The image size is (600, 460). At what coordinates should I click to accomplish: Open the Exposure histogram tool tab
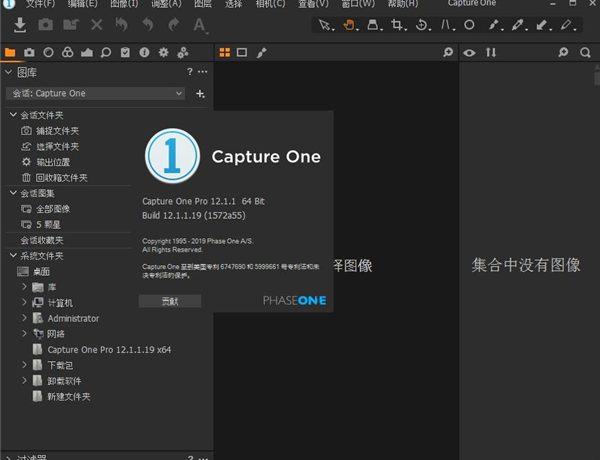click(x=87, y=52)
